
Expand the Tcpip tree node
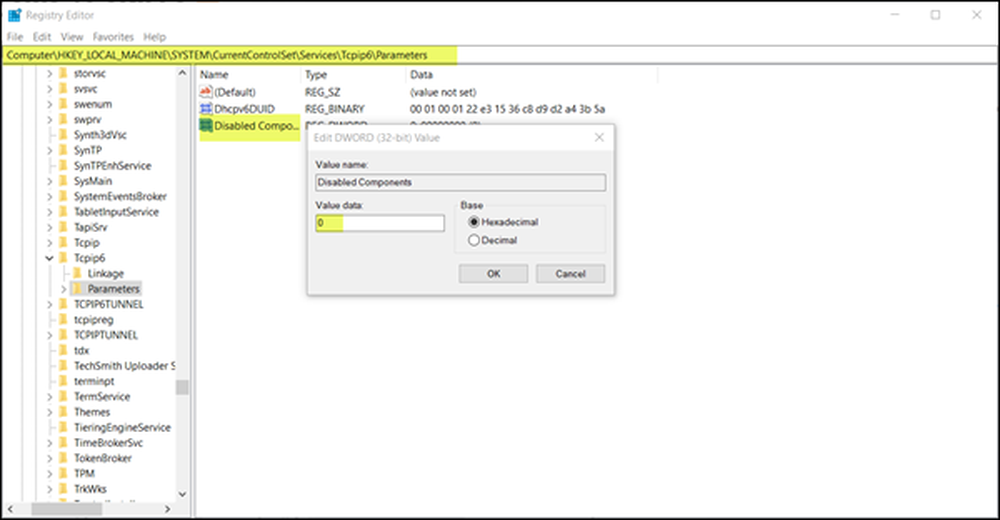point(48,243)
